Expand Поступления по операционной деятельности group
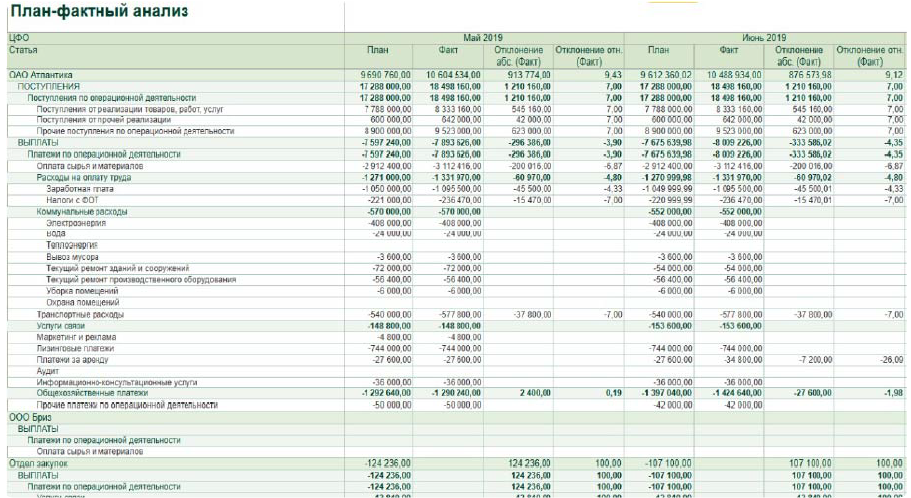This screenshot has height=498, width=911. click(x=111, y=98)
